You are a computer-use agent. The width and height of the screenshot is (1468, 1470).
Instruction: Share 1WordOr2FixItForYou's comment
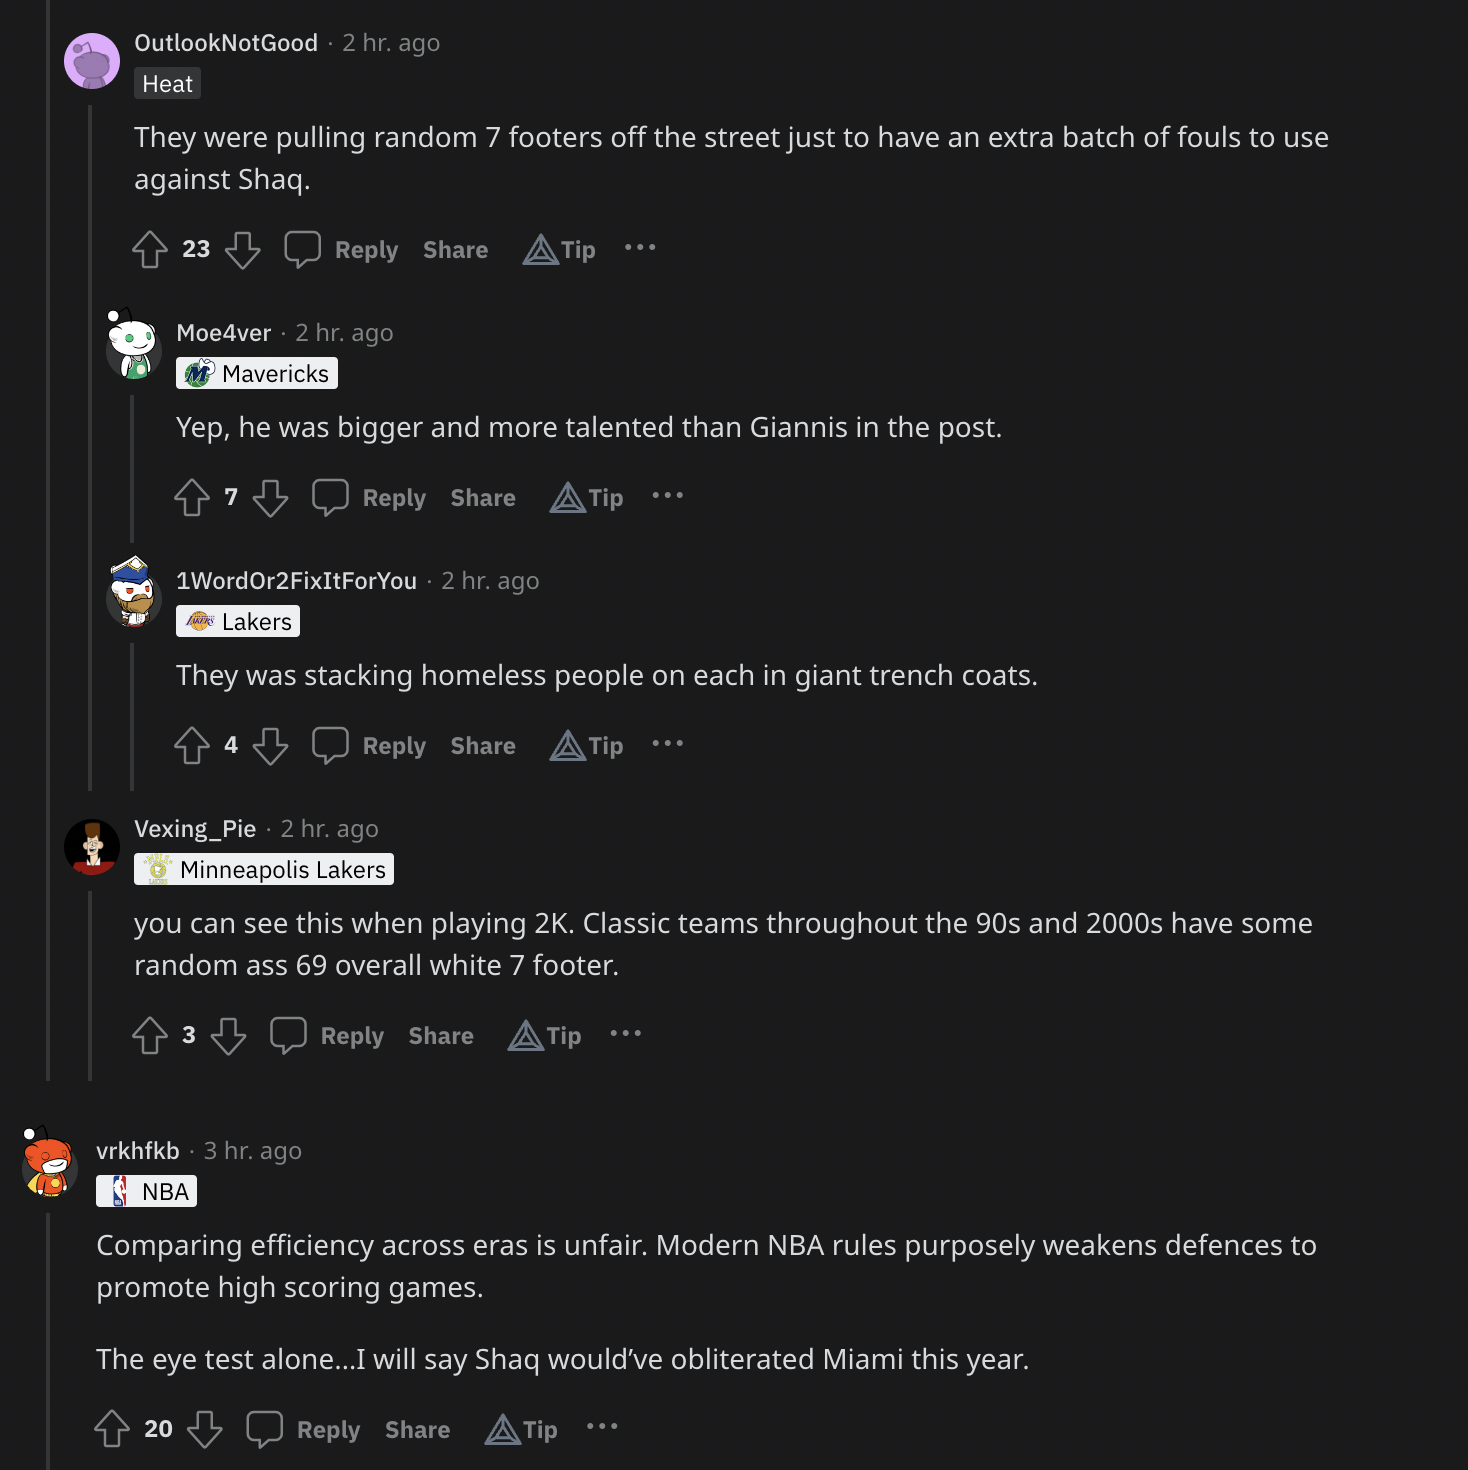pos(483,746)
